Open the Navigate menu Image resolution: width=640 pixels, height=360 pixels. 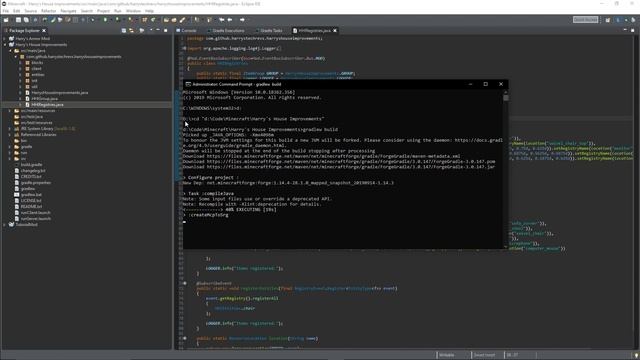pyautogui.click(x=68, y=11)
